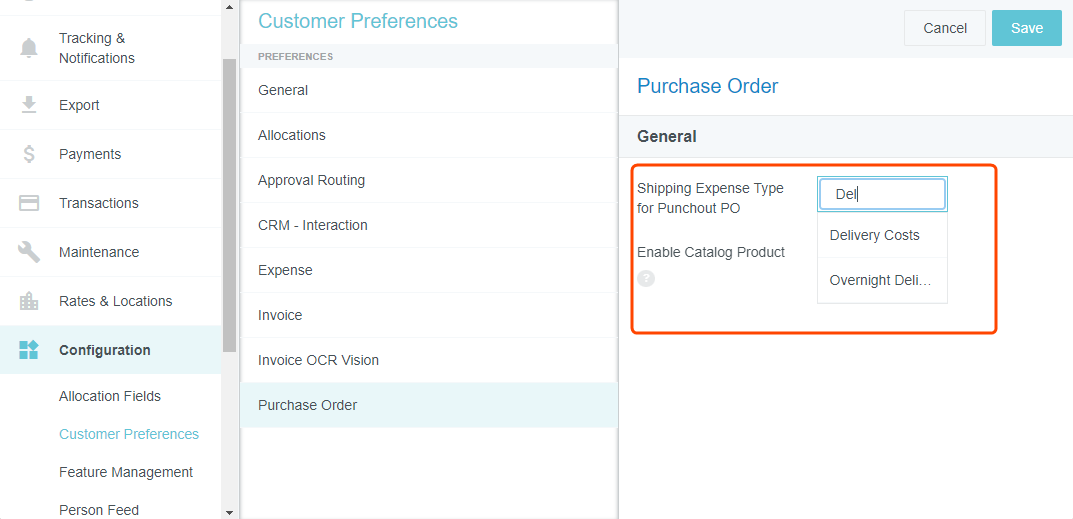The height and width of the screenshot is (519, 1073).
Task: Open Feature Management in the sidebar
Action: click(x=126, y=472)
